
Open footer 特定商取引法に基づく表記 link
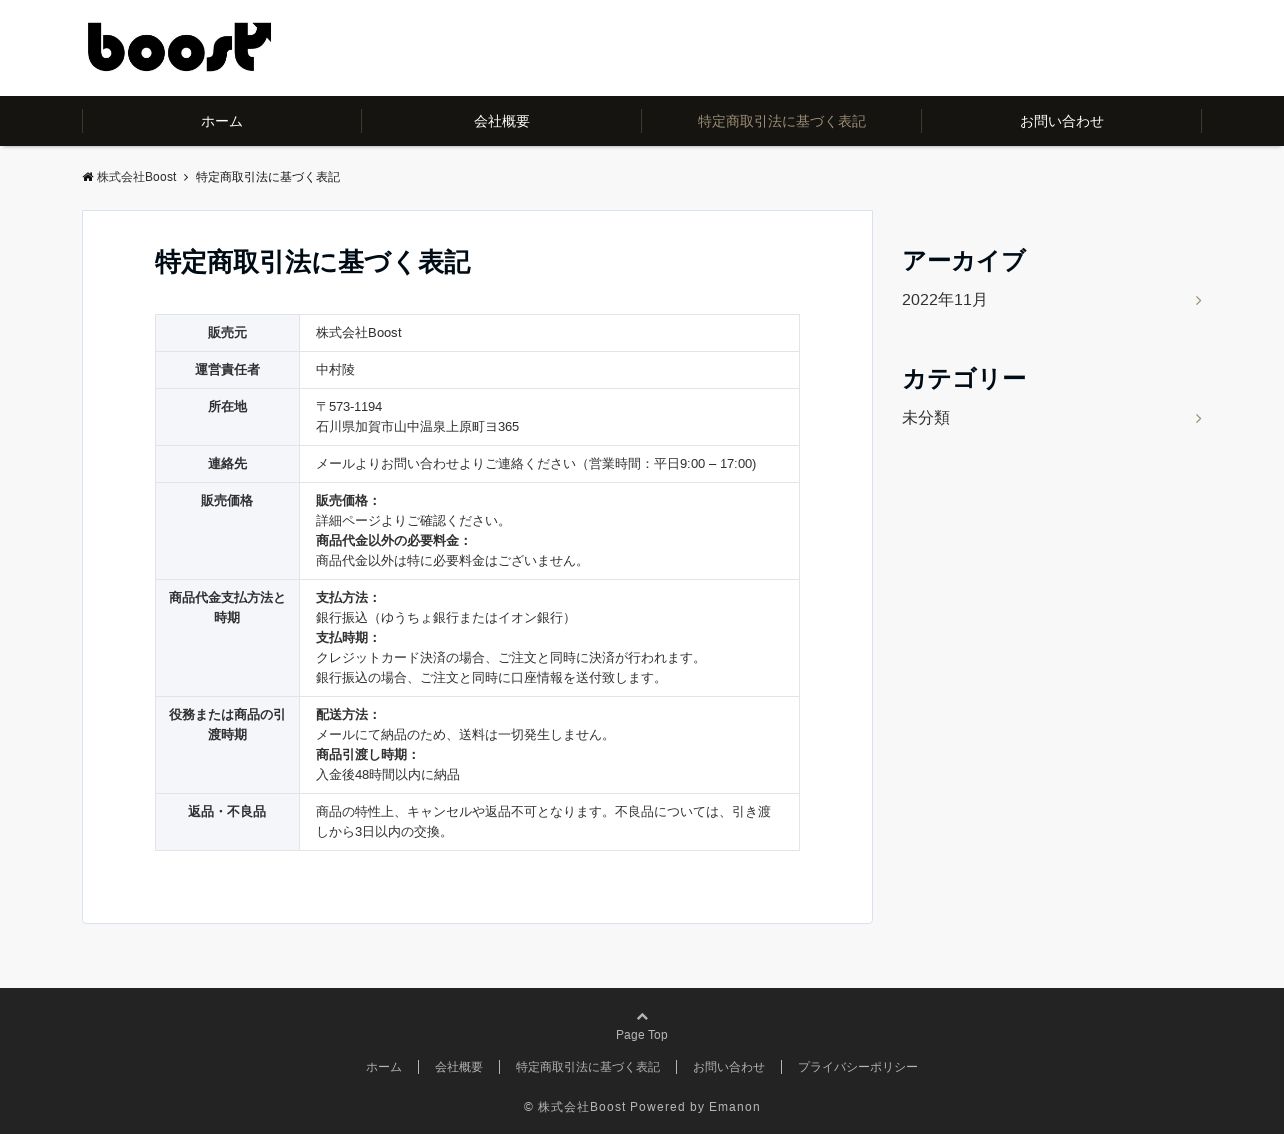pos(588,1067)
